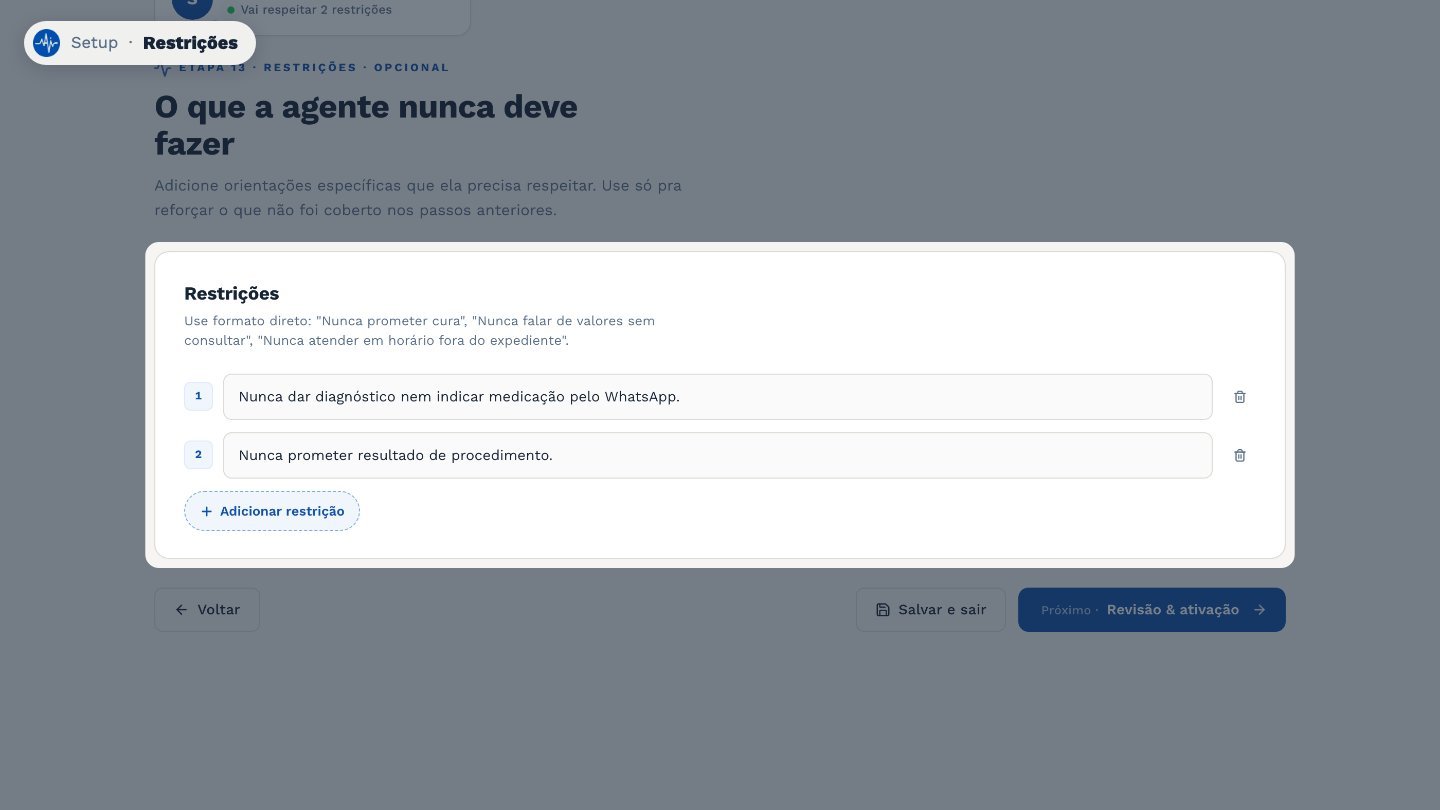Delete the 'prometer resultado' restriction via trash icon

(x=1240, y=455)
